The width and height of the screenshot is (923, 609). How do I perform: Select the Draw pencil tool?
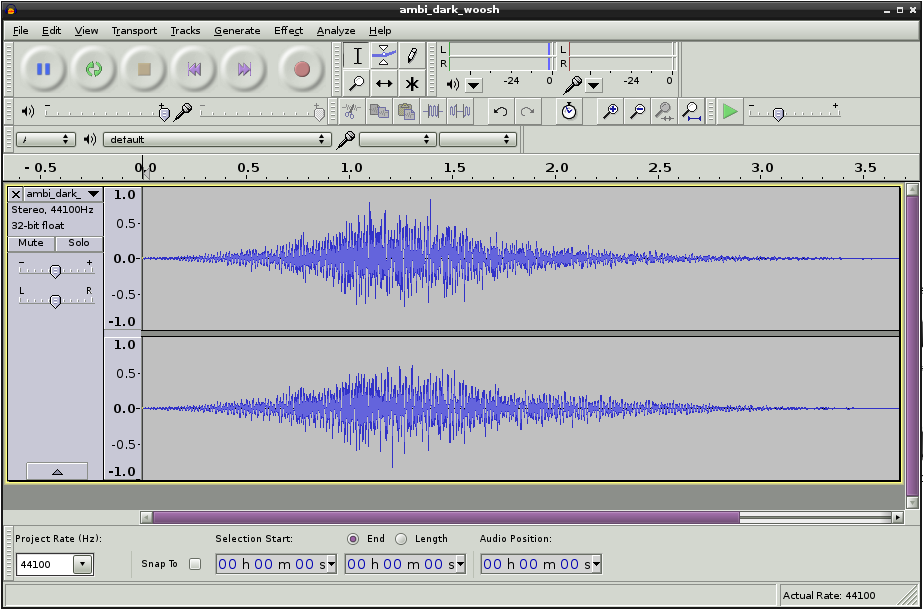pos(411,56)
